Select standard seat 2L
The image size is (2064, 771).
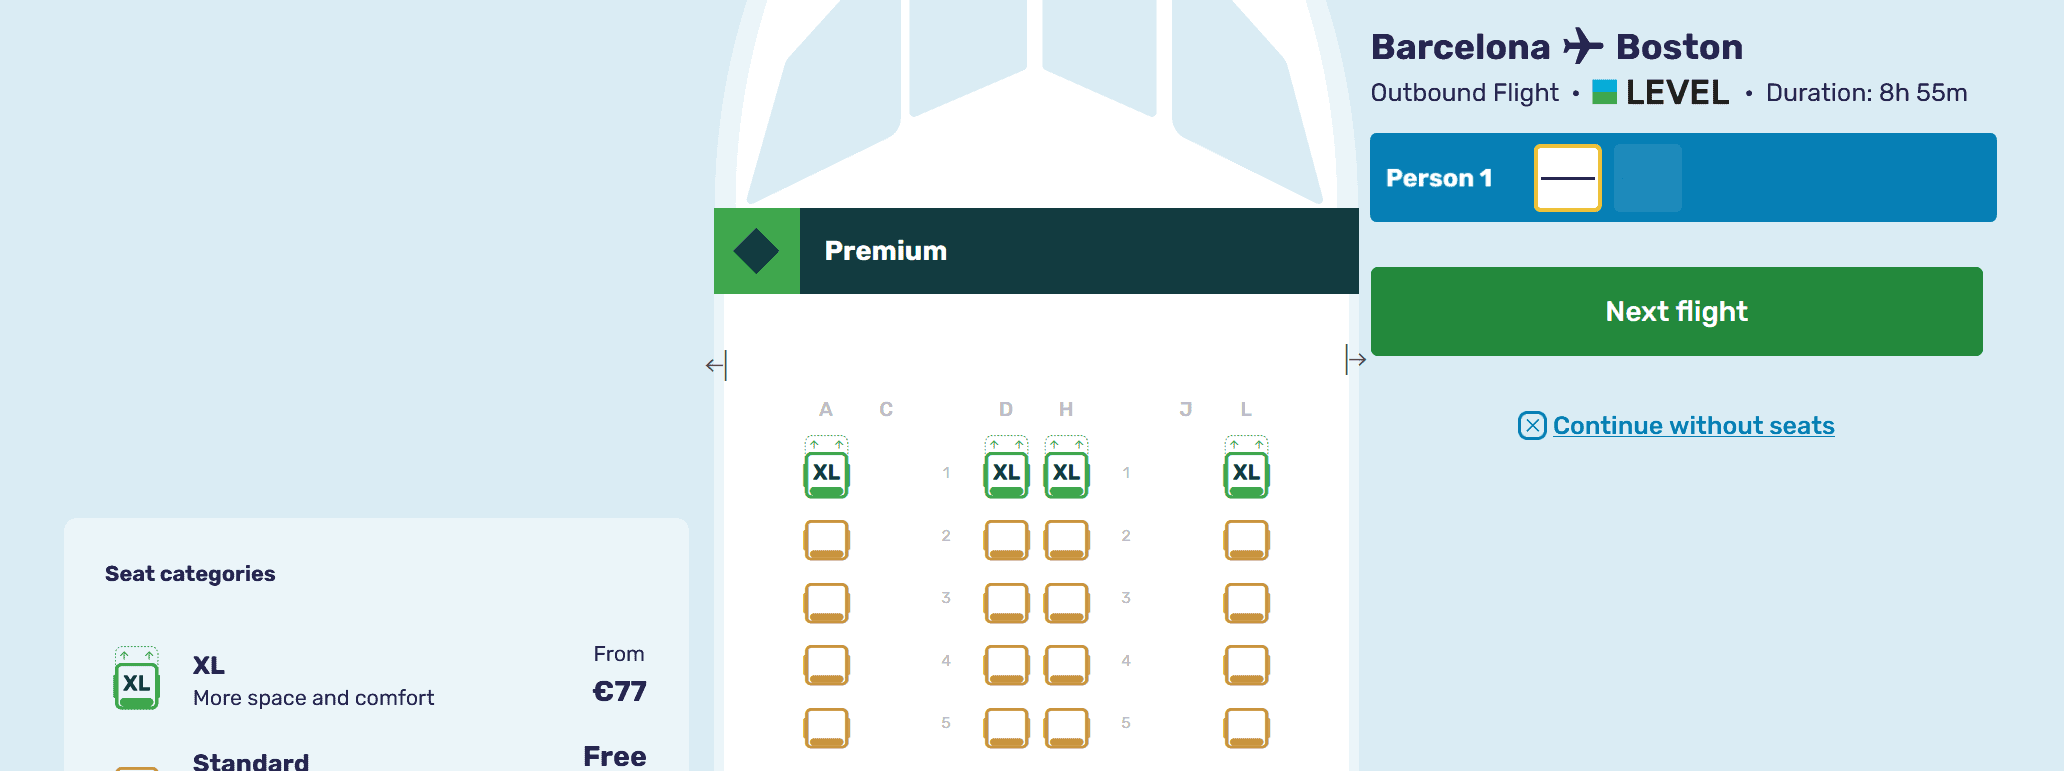point(1246,540)
